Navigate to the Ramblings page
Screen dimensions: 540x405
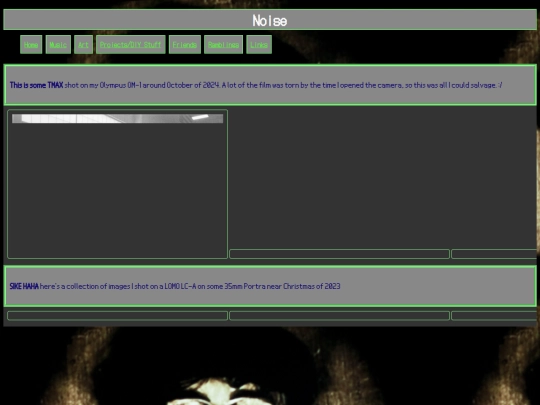click(x=223, y=45)
